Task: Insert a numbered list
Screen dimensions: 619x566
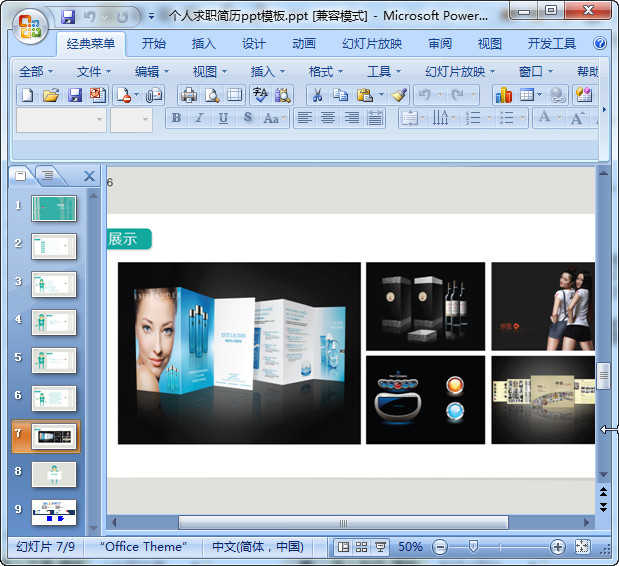Action: point(473,118)
